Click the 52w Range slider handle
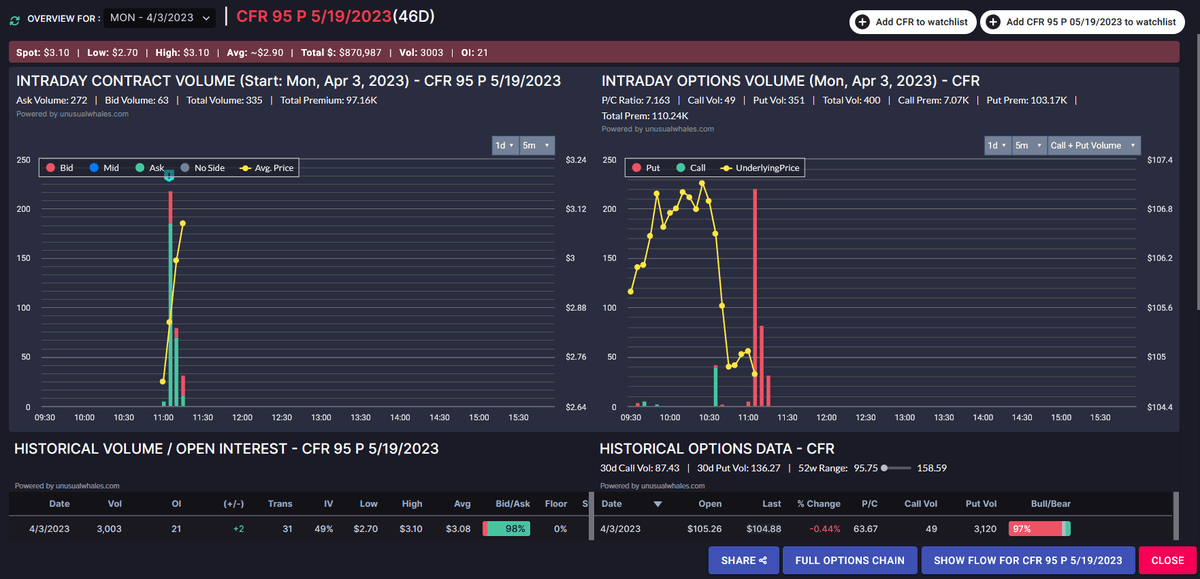 tap(885, 467)
